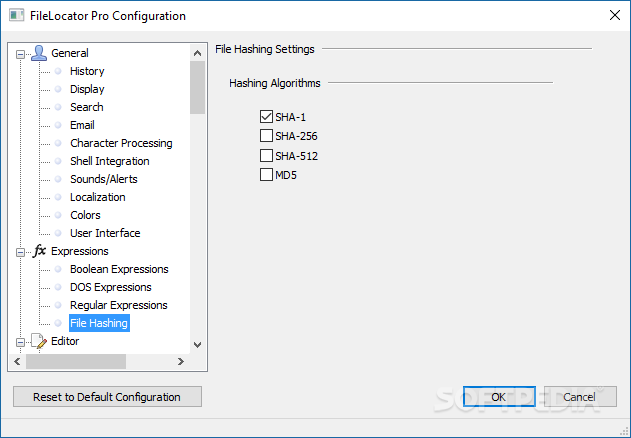Collapse the Editor tree node
Image resolution: width=631 pixels, height=438 pixels.
coord(20,342)
